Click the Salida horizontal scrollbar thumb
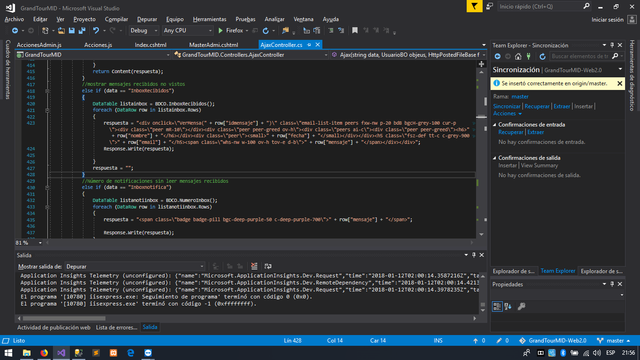This screenshot has height=360, width=640. pos(64,318)
